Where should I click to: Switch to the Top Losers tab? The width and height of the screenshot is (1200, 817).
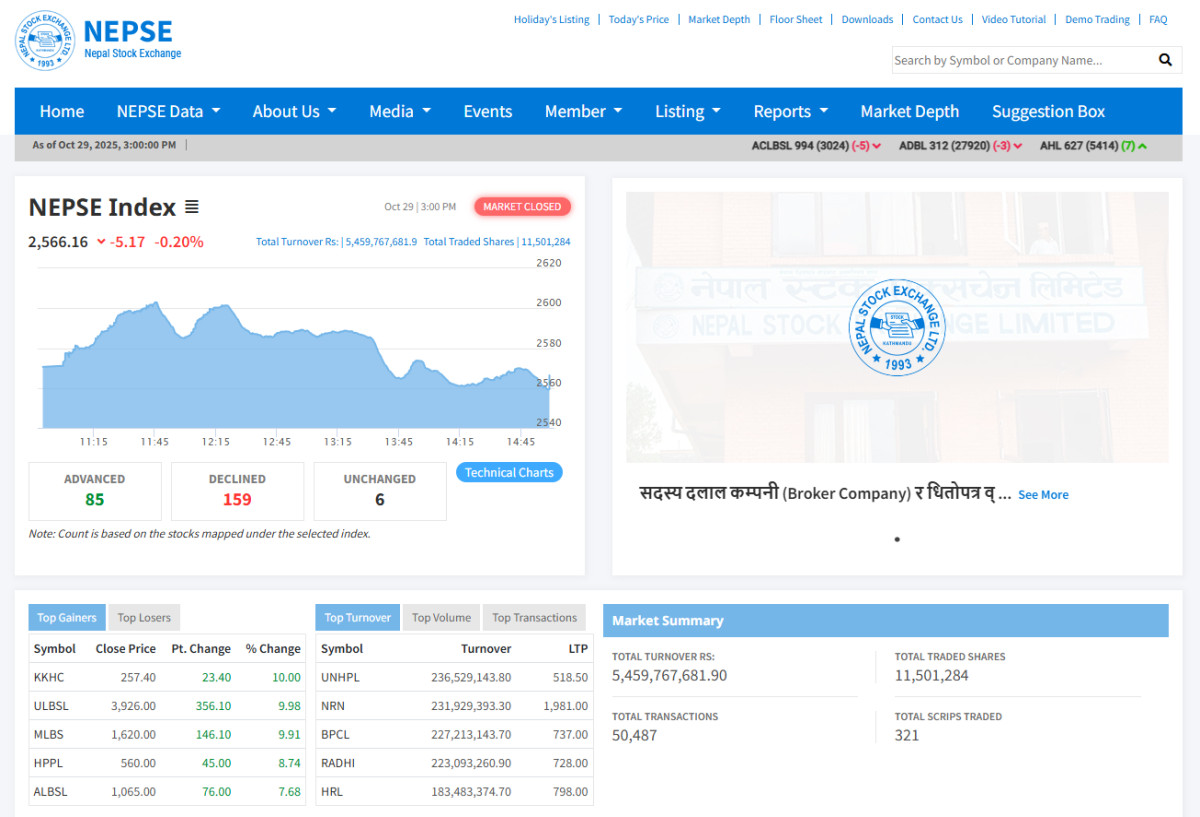point(144,618)
